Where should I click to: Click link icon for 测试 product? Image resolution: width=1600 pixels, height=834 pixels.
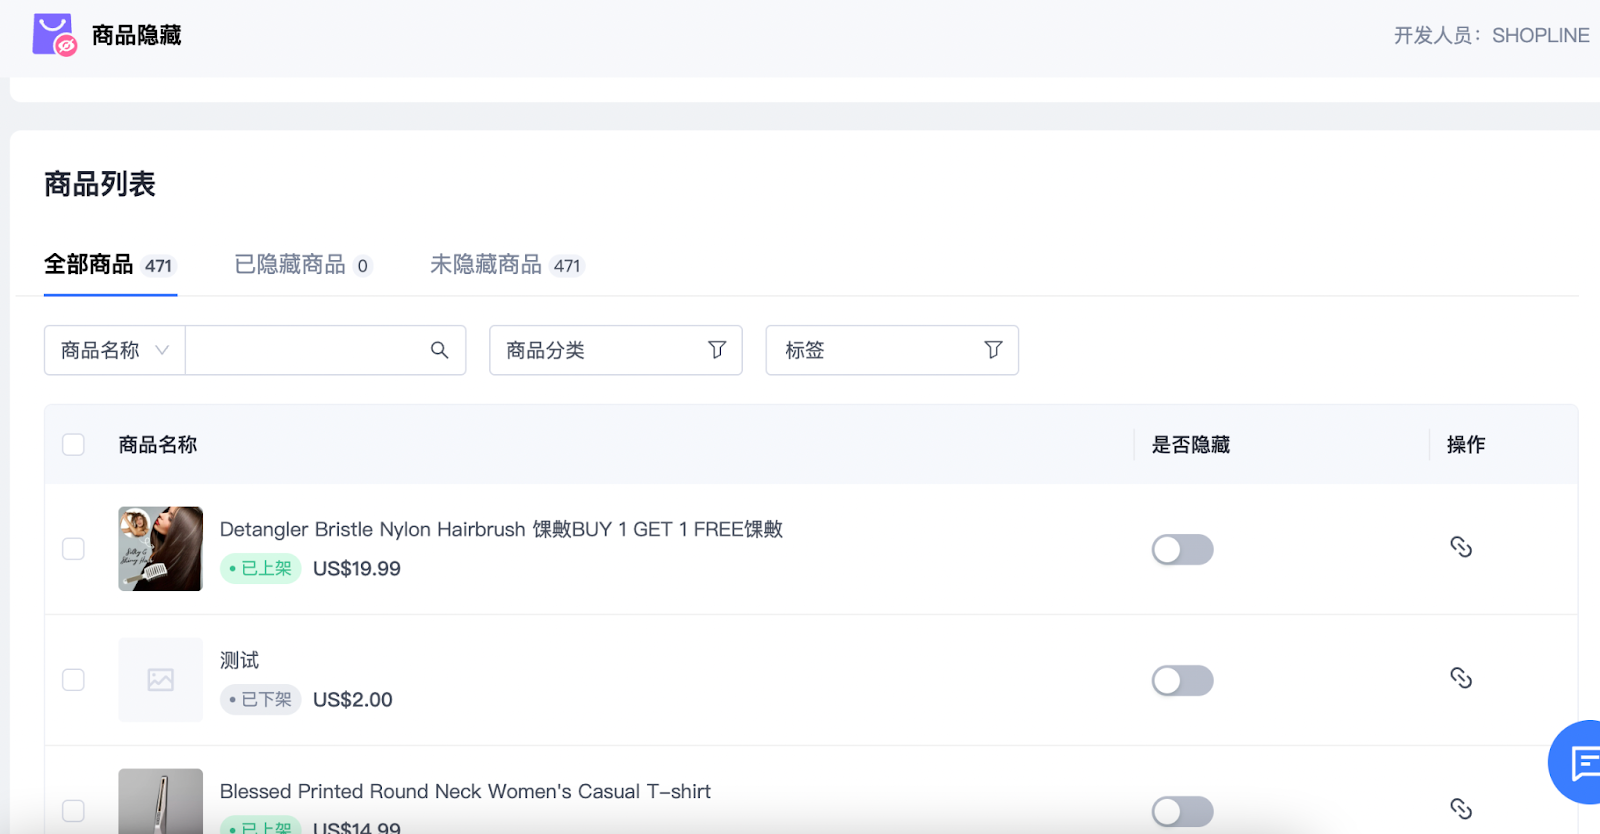coord(1461,678)
